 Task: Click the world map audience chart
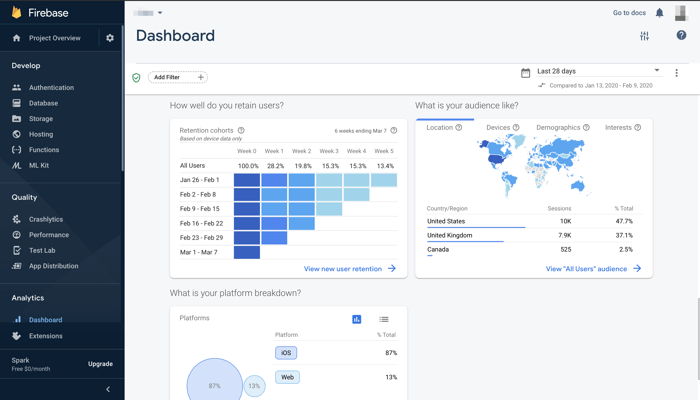[x=535, y=164]
